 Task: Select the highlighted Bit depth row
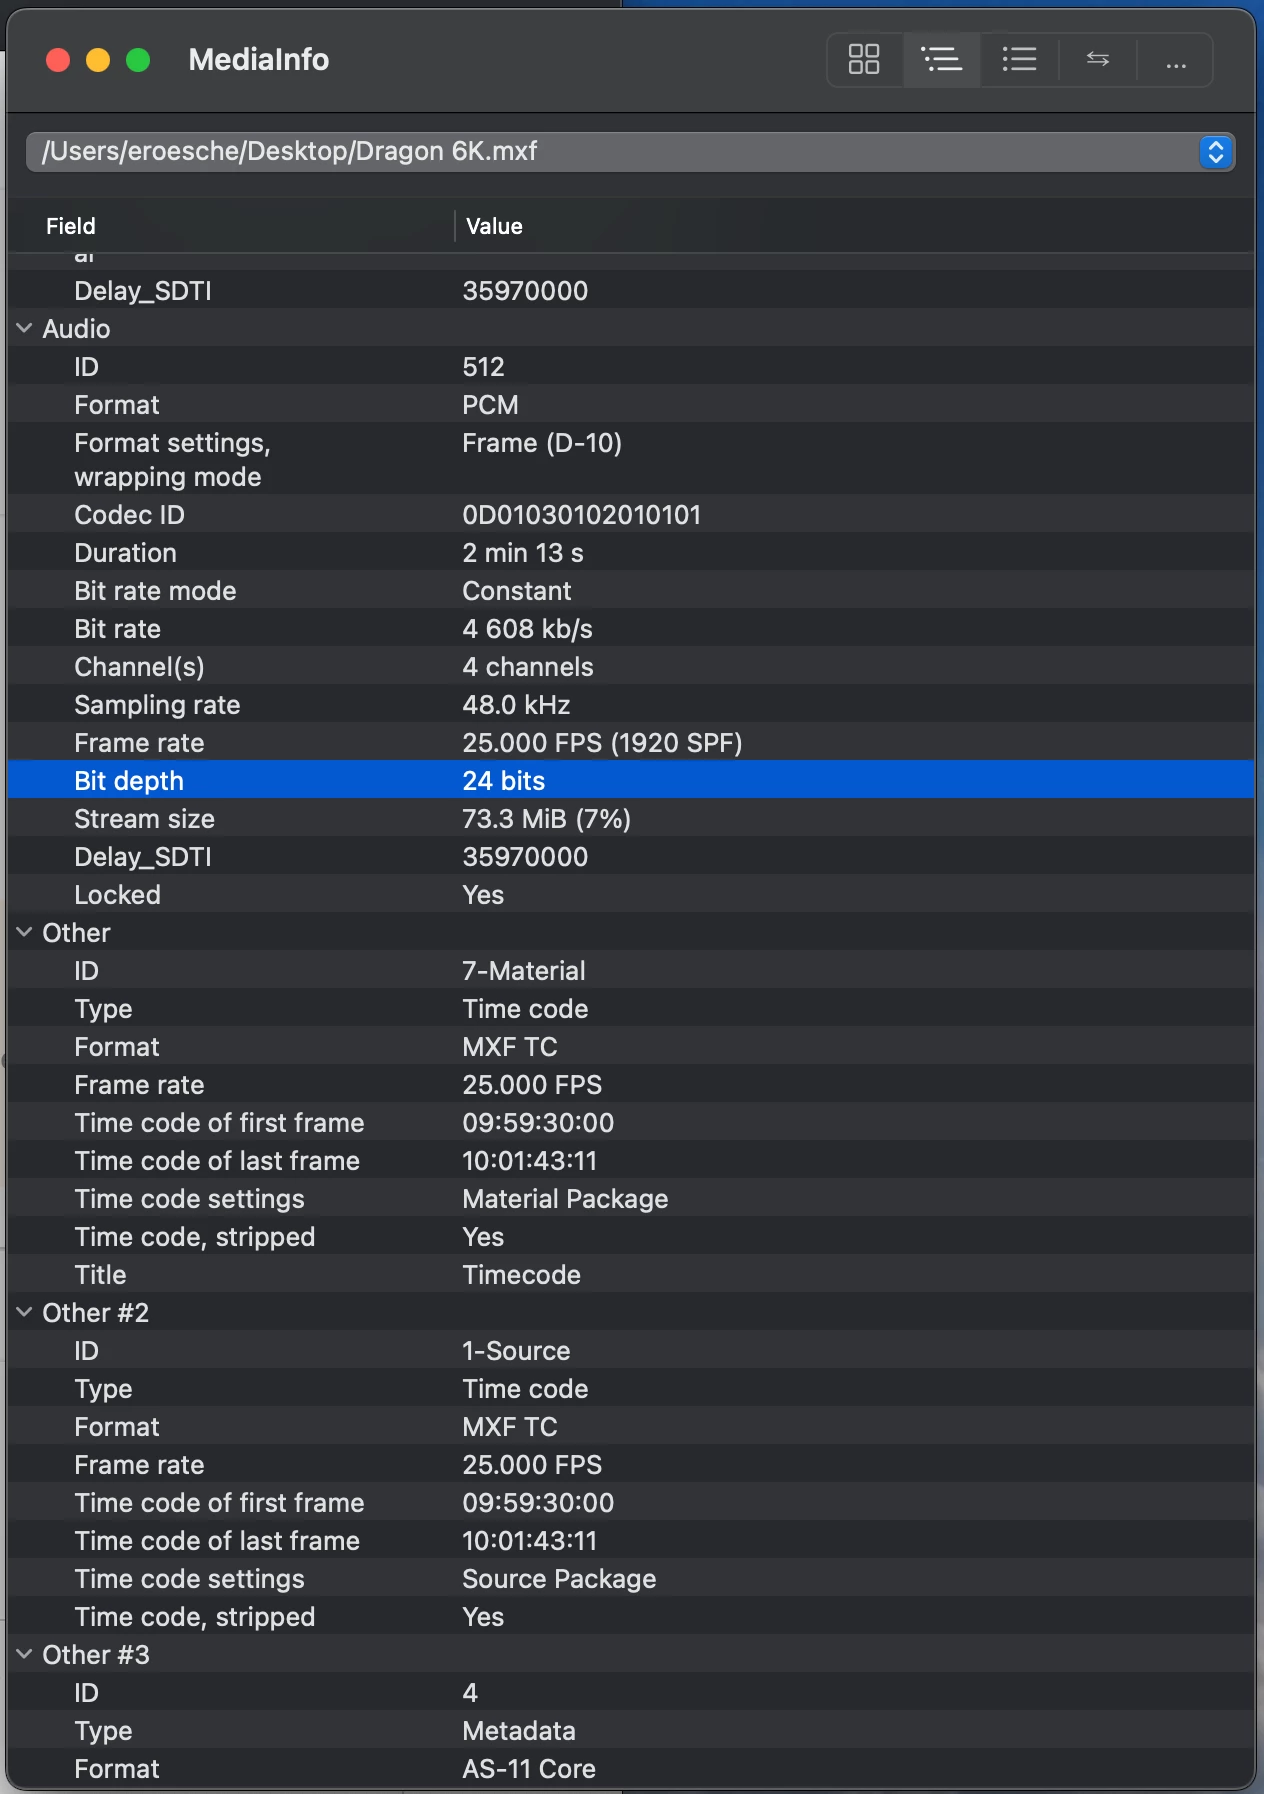[631, 780]
